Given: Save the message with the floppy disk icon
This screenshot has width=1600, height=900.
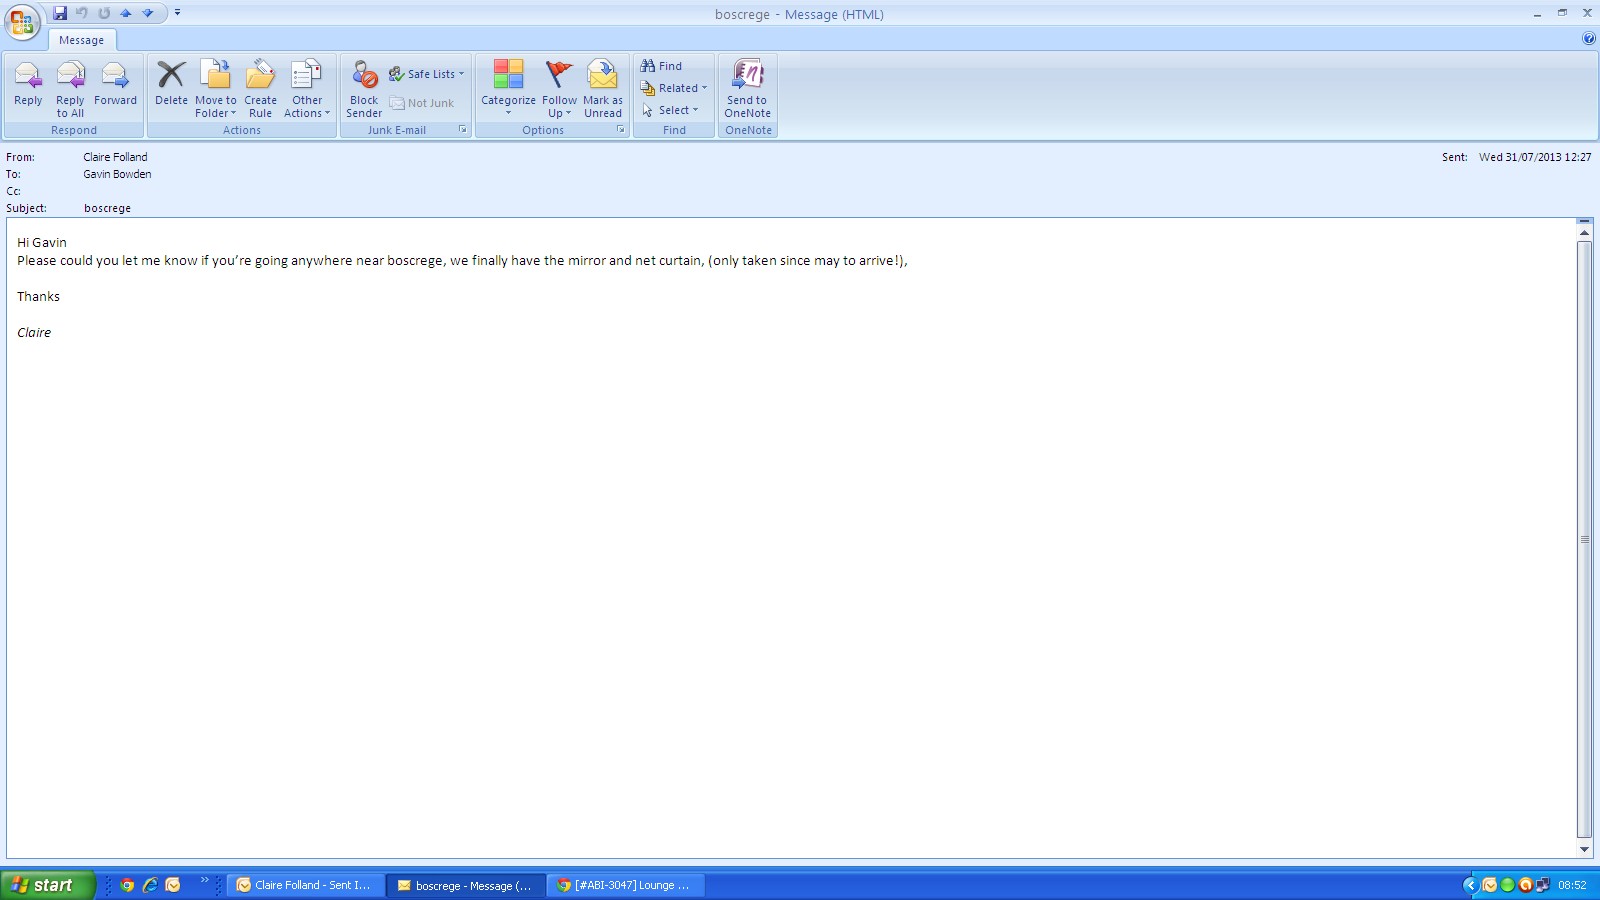Looking at the screenshot, I should pos(60,13).
